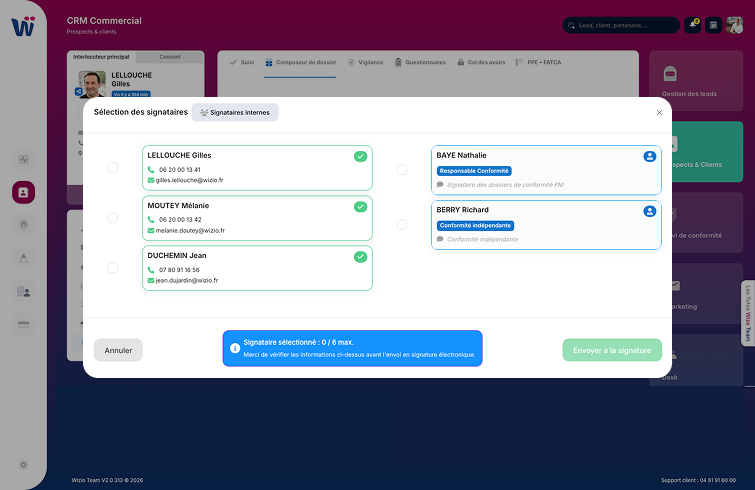Screen dimensions: 755x490
Task: Open settings gear at sidebar bottom
Action: (23, 464)
